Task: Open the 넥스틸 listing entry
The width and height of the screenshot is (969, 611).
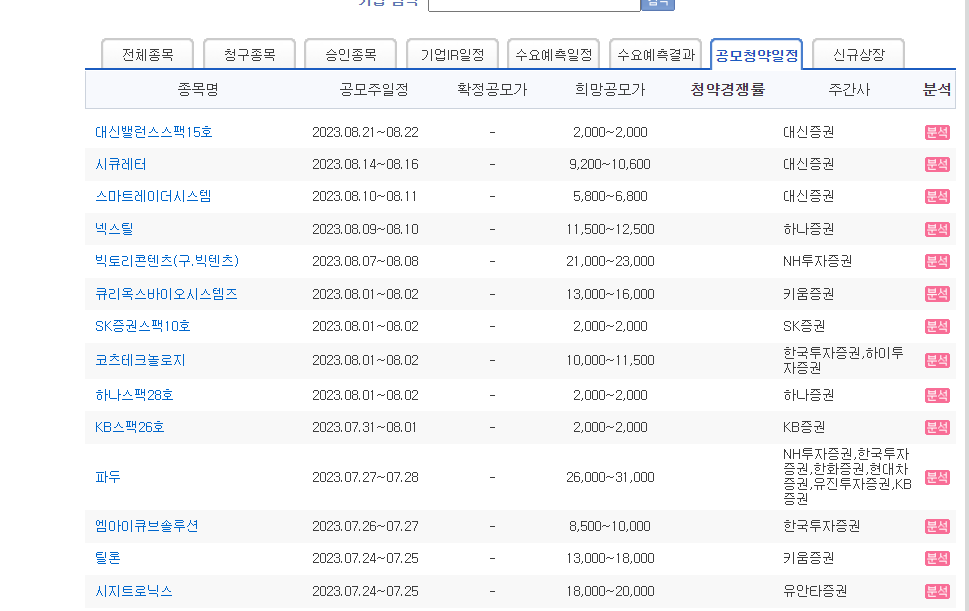Action: [118, 229]
